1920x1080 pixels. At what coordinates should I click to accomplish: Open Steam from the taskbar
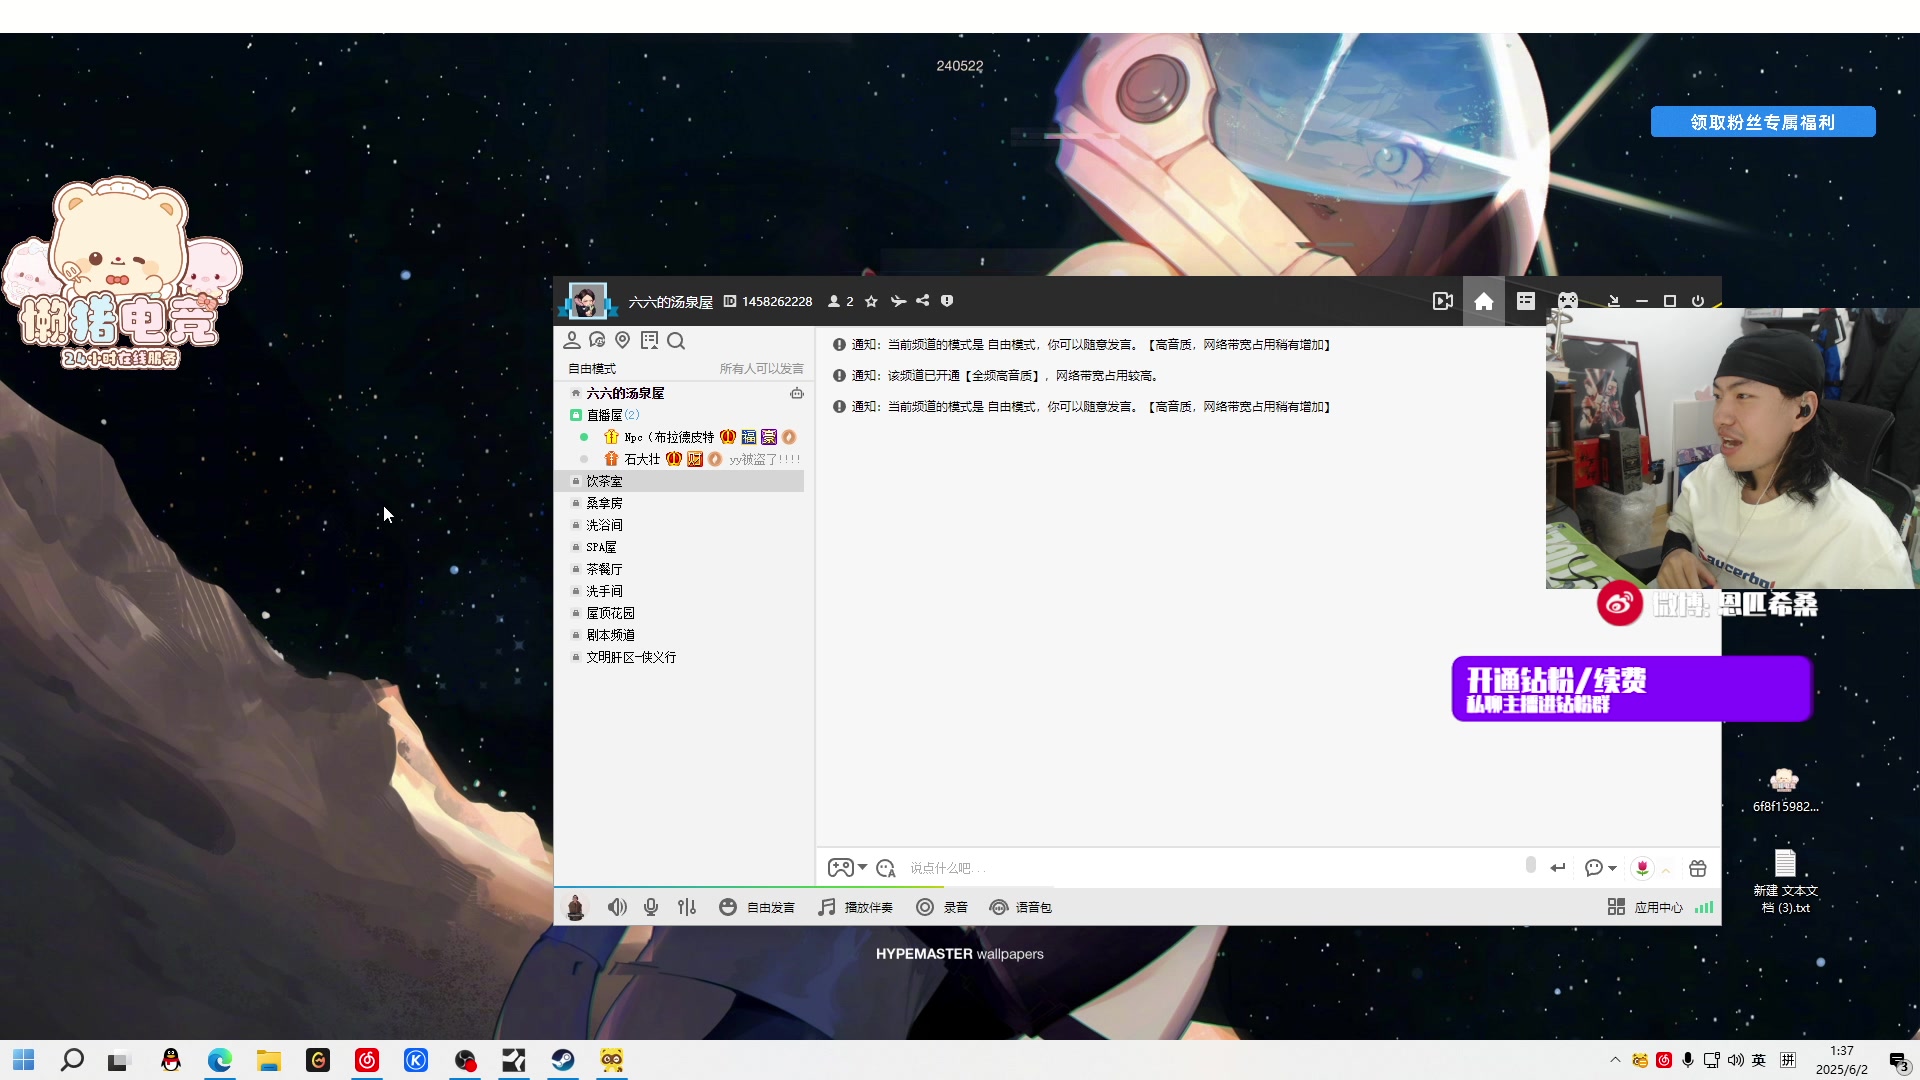(x=563, y=1060)
